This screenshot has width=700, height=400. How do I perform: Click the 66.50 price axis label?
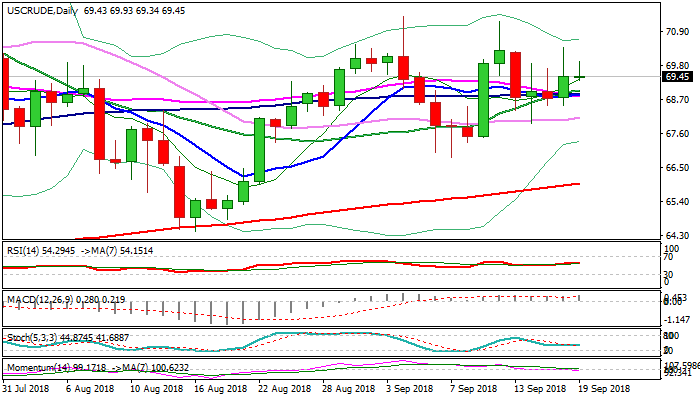tap(676, 168)
